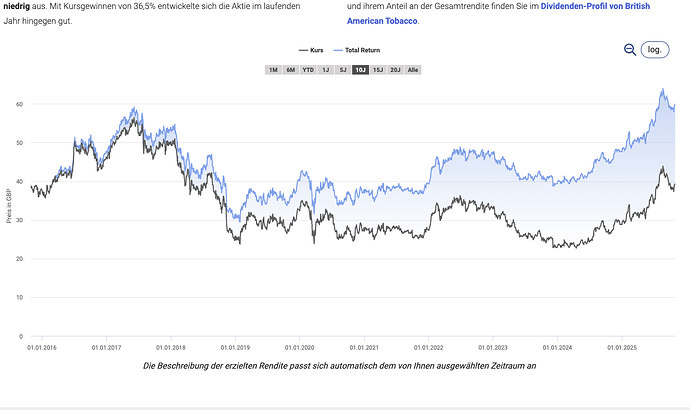Select the 1M time range

(x=273, y=70)
